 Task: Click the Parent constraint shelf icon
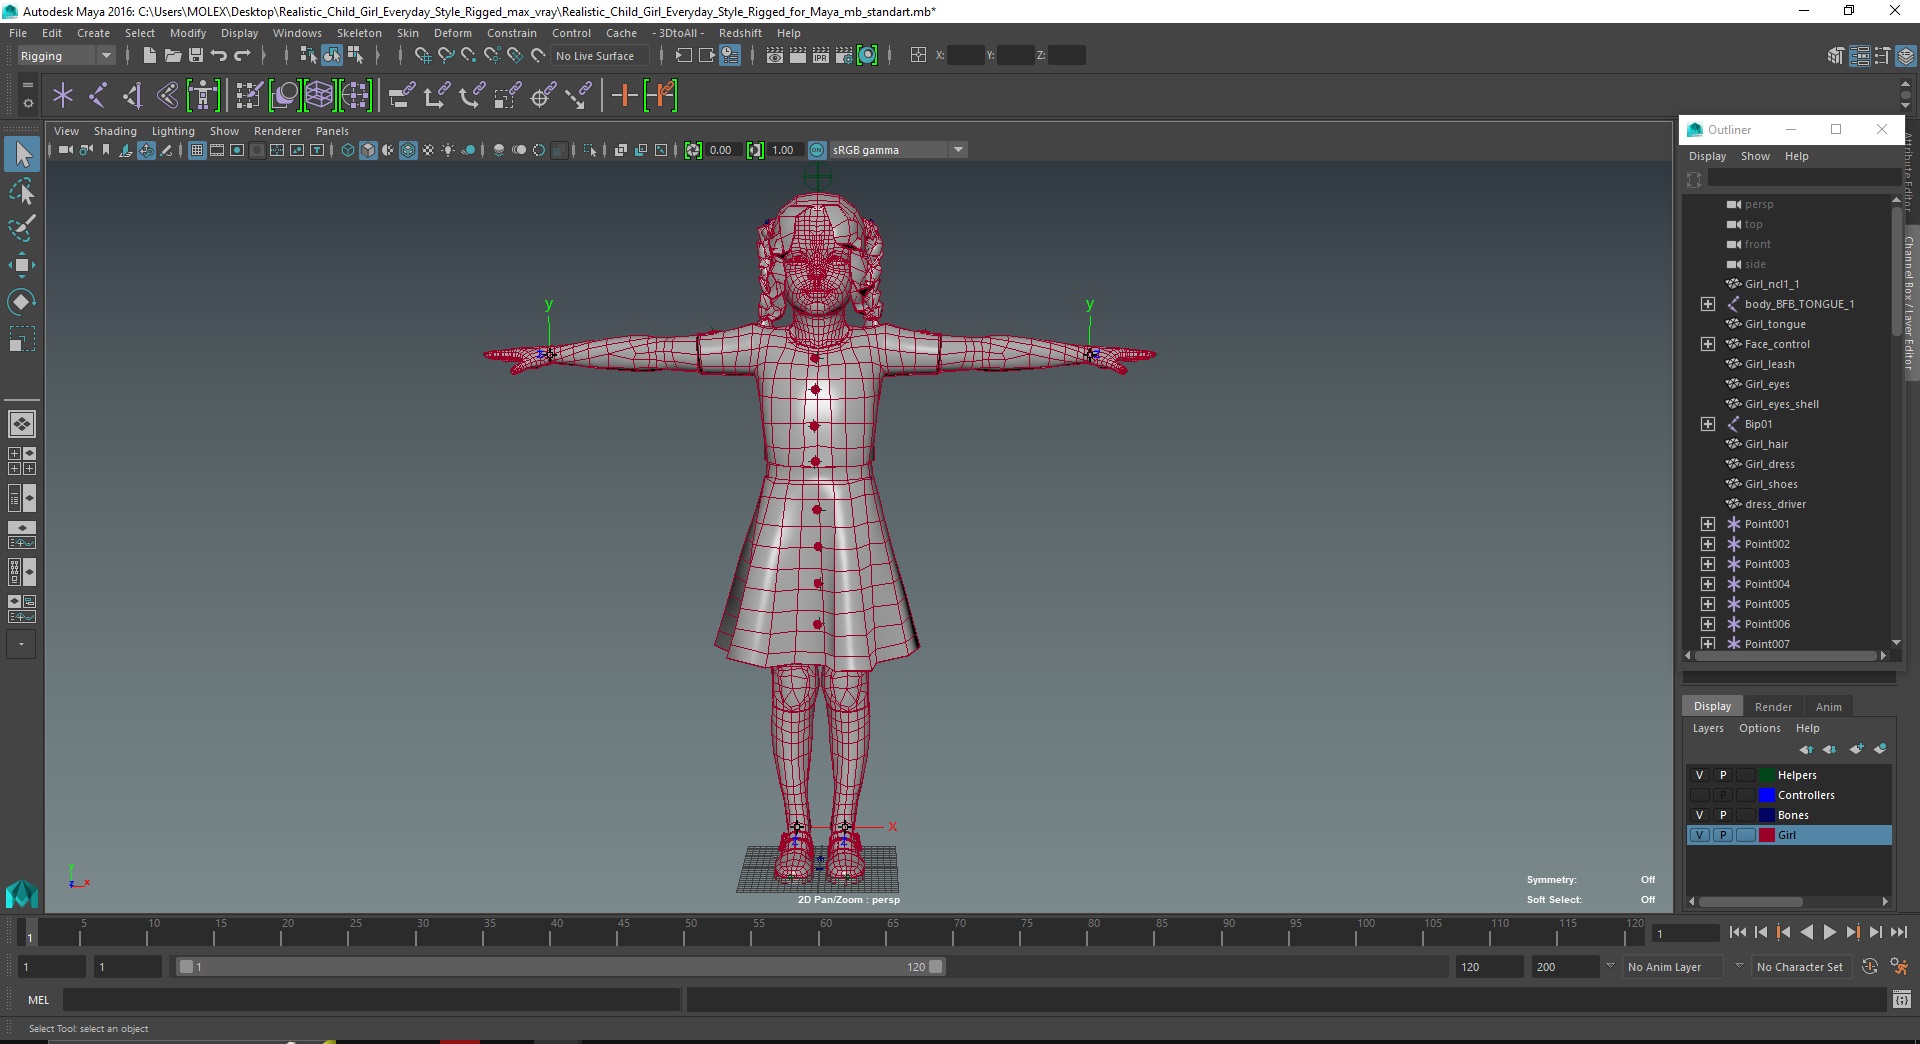point(402,96)
